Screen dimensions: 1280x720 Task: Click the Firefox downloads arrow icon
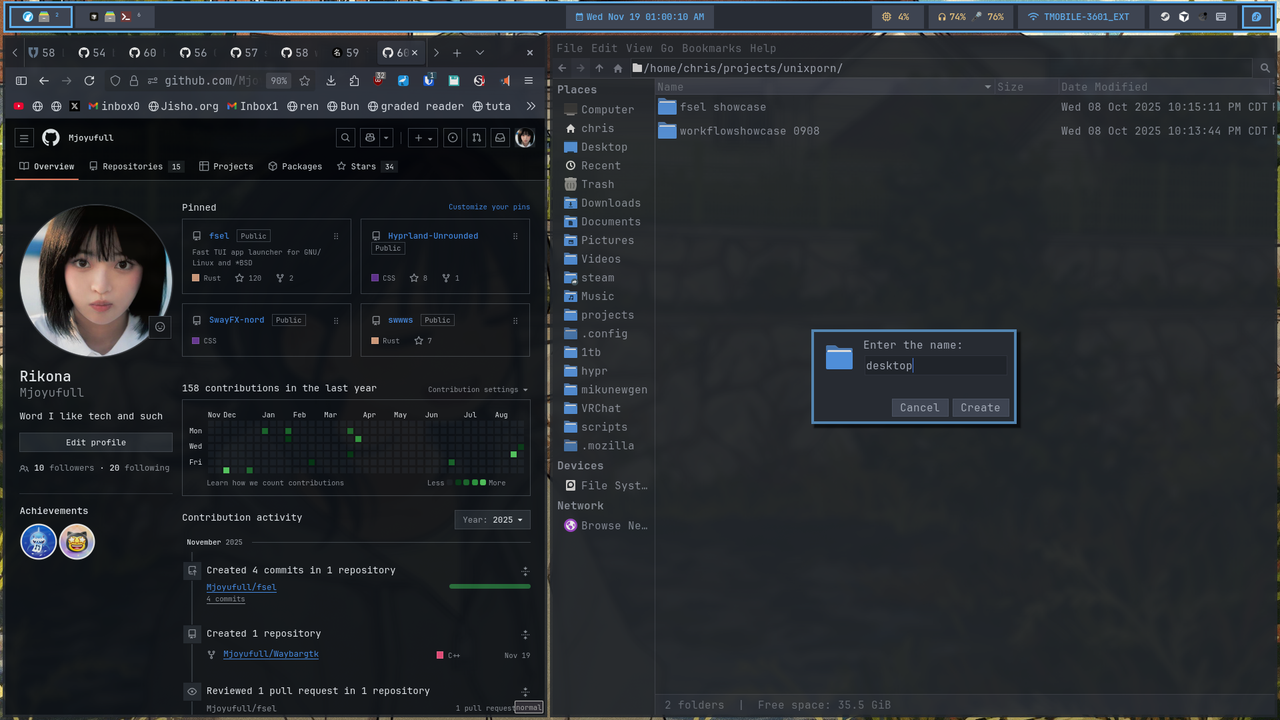(331, 81)
